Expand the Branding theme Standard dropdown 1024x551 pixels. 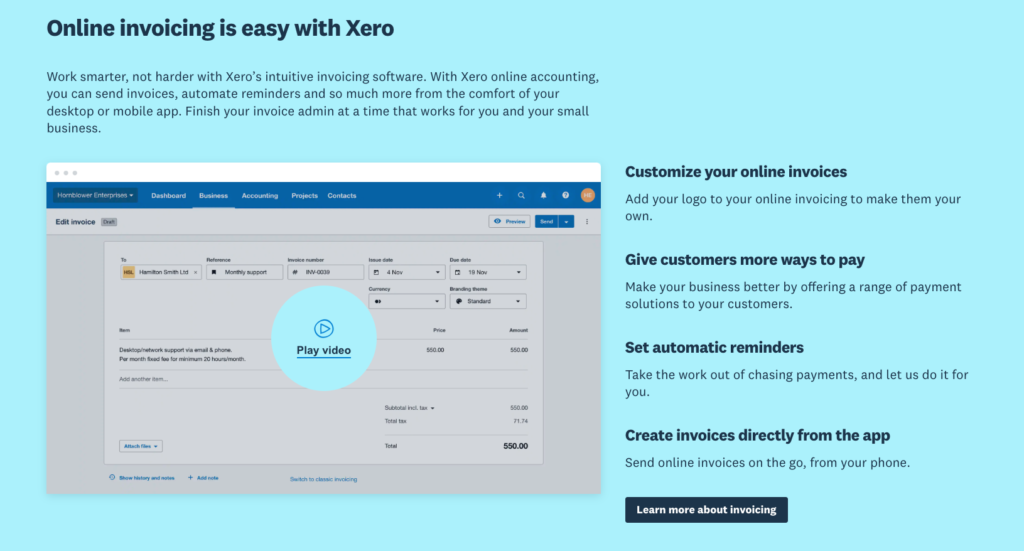[487, 301]
